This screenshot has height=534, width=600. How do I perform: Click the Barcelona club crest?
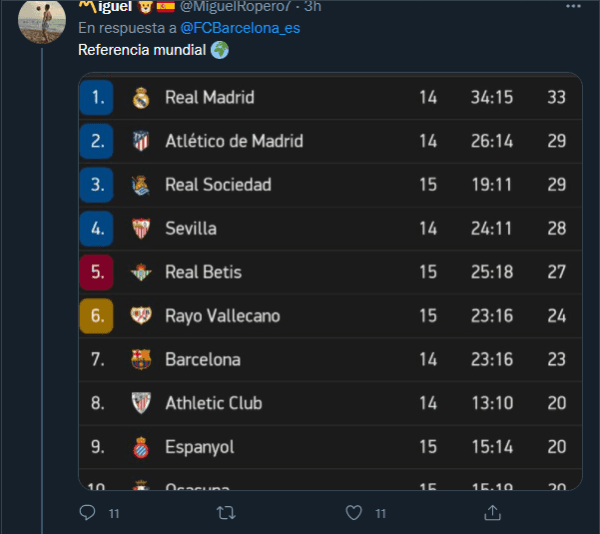pos(141,360)
